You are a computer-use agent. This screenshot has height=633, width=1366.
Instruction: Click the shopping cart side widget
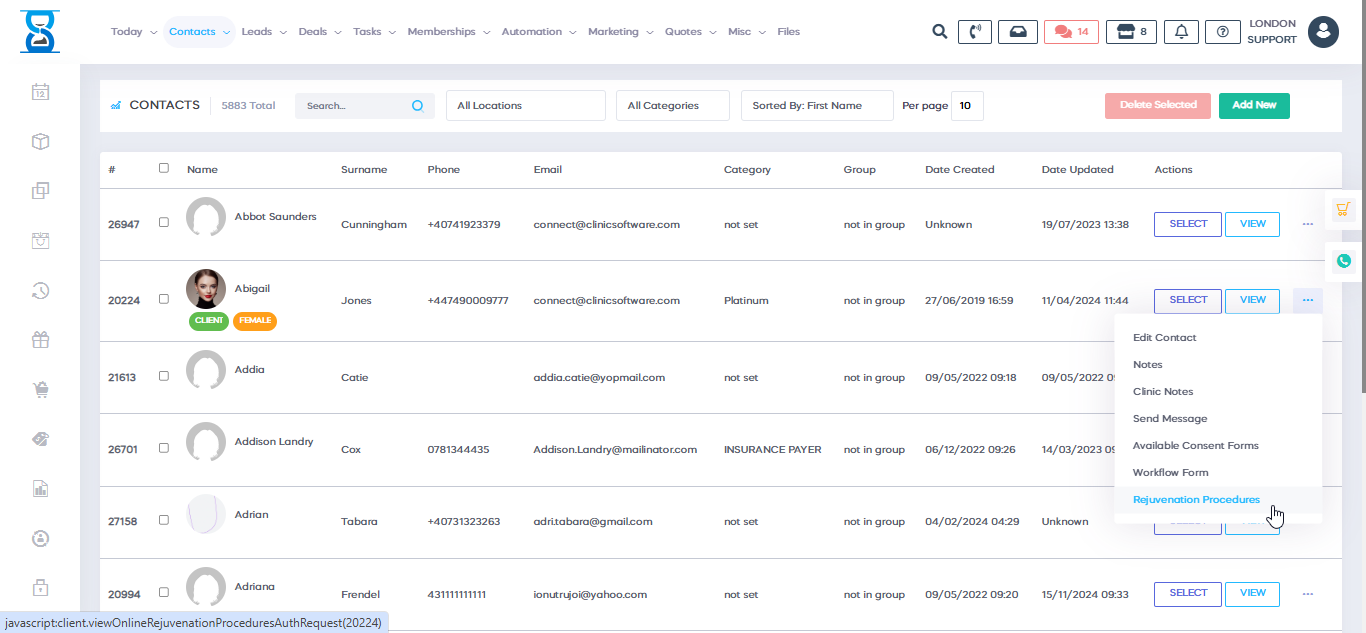(1343, 209)
